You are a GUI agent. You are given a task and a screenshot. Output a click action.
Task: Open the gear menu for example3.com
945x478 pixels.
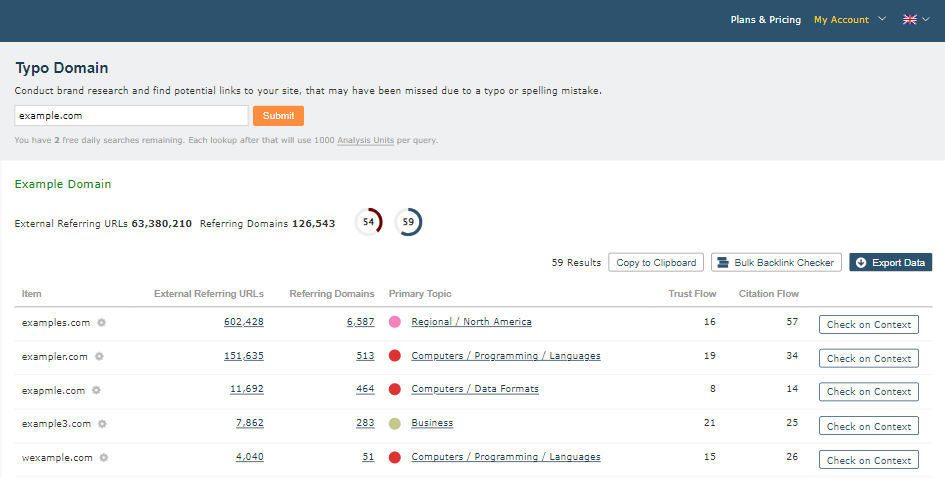[x=102, y=424]
